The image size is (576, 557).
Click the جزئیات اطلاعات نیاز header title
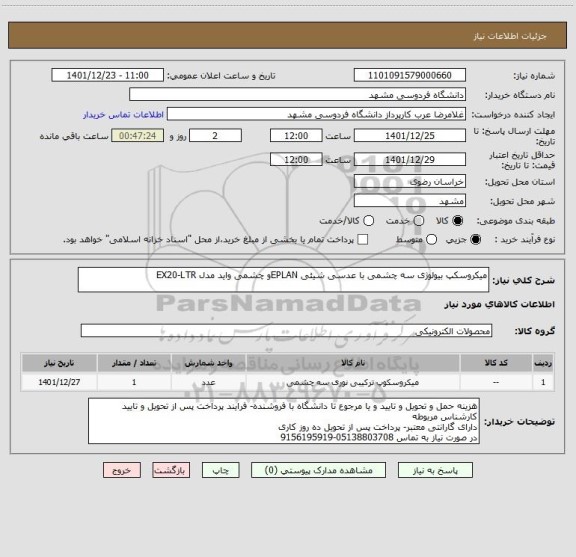coord(510,36)
